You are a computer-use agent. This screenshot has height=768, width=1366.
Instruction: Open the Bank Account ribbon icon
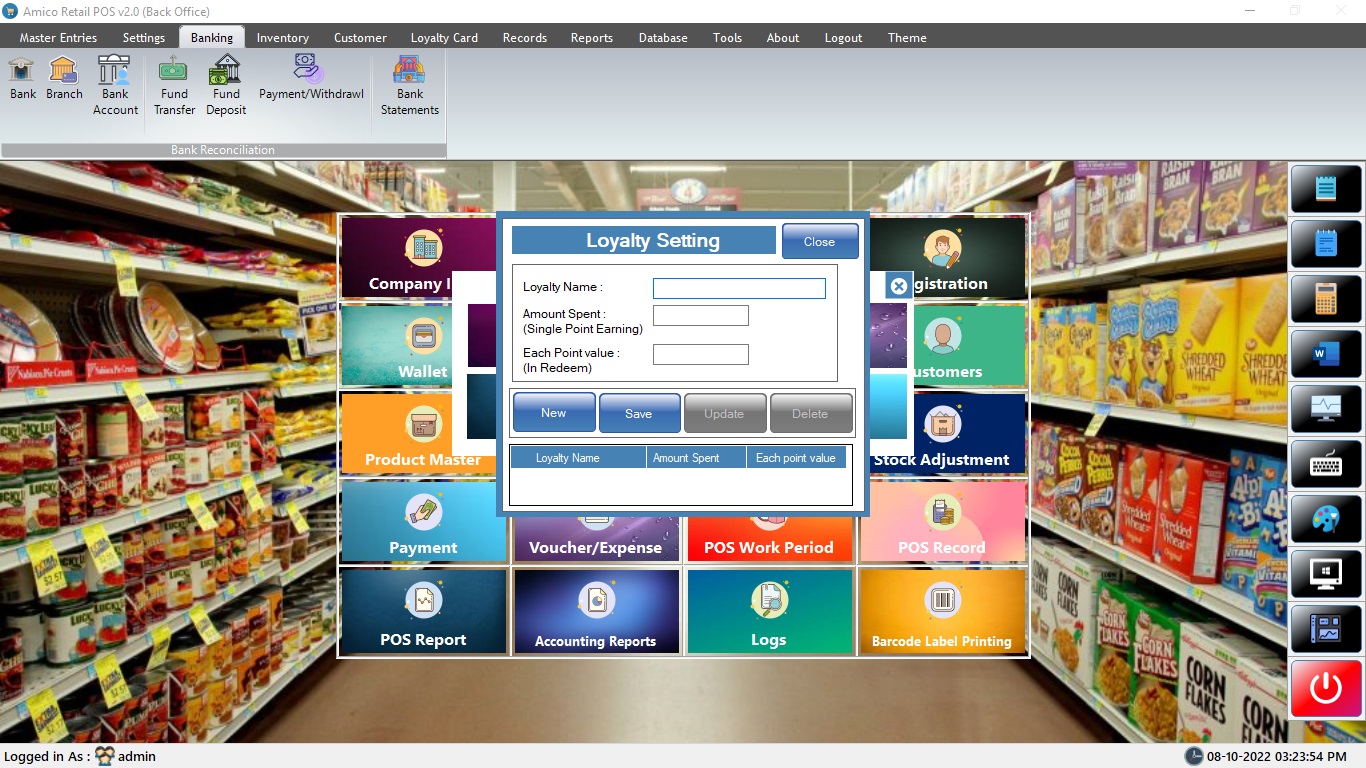pos(115,84)
